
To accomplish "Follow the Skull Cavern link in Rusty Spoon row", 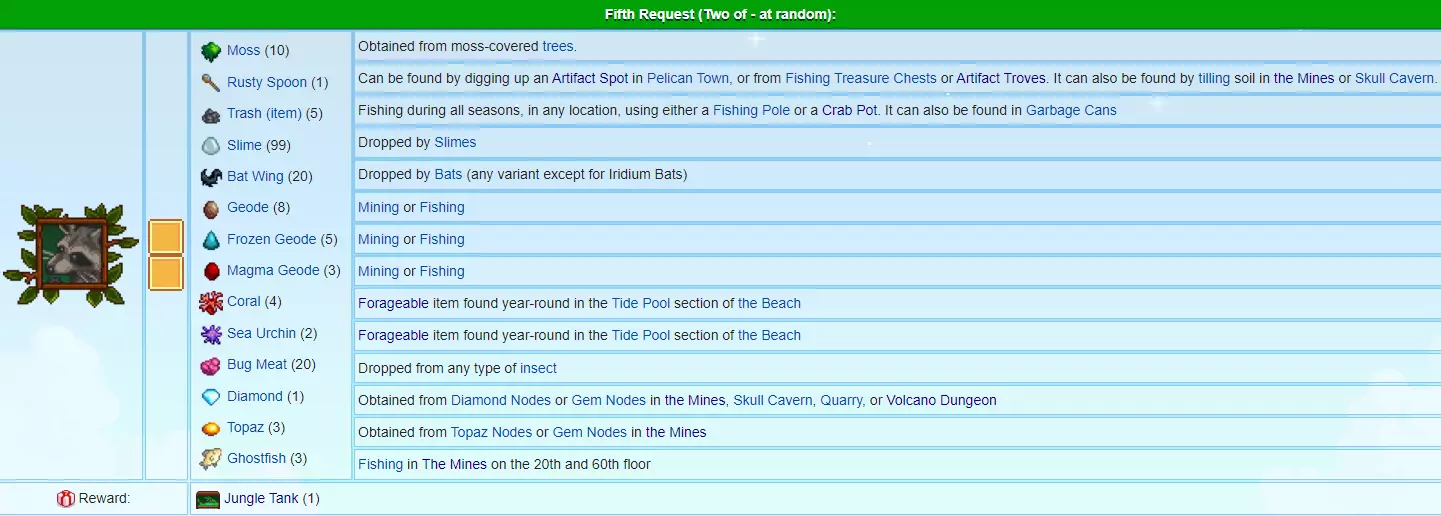I will (1394, 78).
